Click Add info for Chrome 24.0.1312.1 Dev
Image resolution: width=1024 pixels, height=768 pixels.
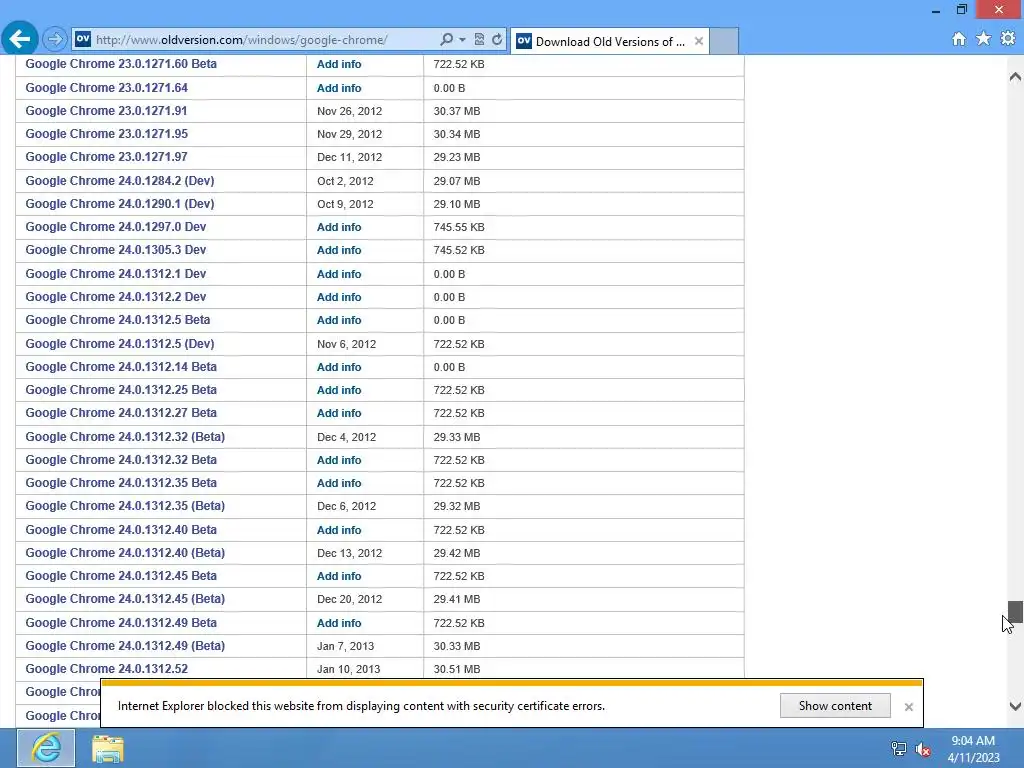(339, 274)
